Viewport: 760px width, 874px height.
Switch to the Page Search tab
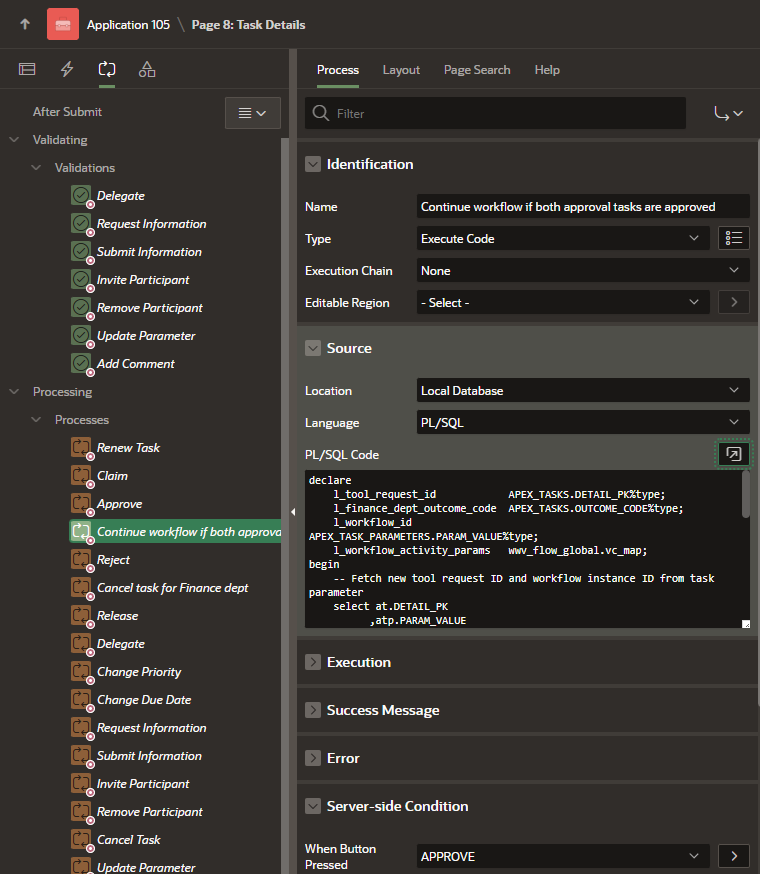pyautogui.click(x=477, y=70)
